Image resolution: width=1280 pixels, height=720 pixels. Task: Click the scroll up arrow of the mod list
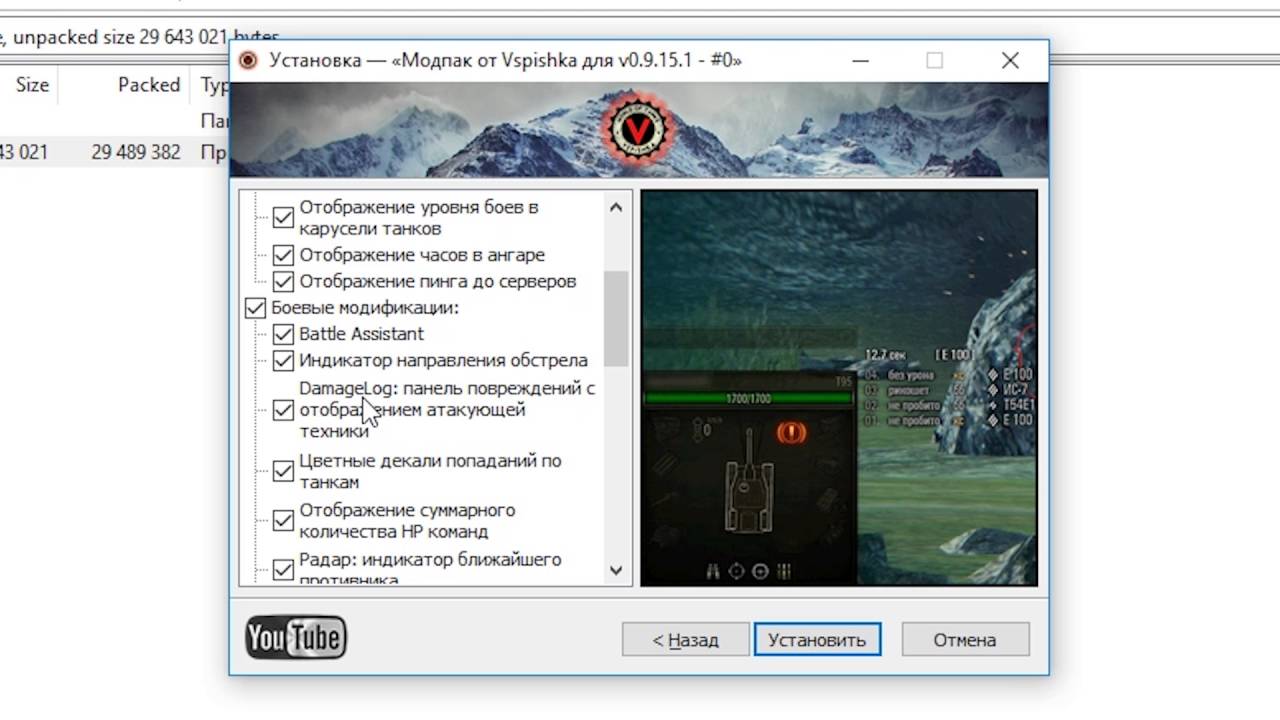pyautogui.click(x=616, y=207)
